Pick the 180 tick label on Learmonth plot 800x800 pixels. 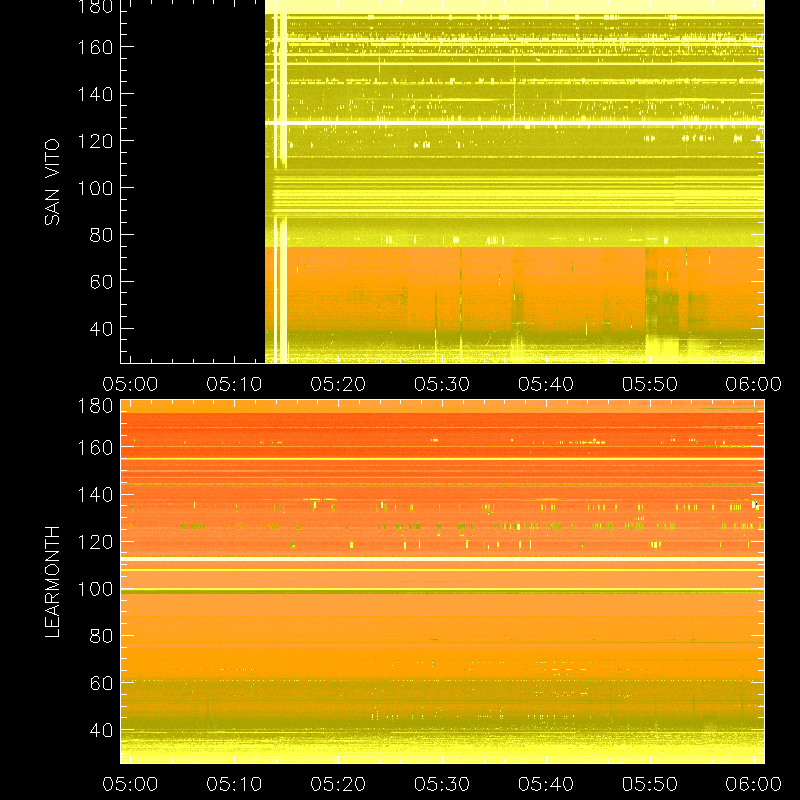pyautogui.click(x=95, y=406)
